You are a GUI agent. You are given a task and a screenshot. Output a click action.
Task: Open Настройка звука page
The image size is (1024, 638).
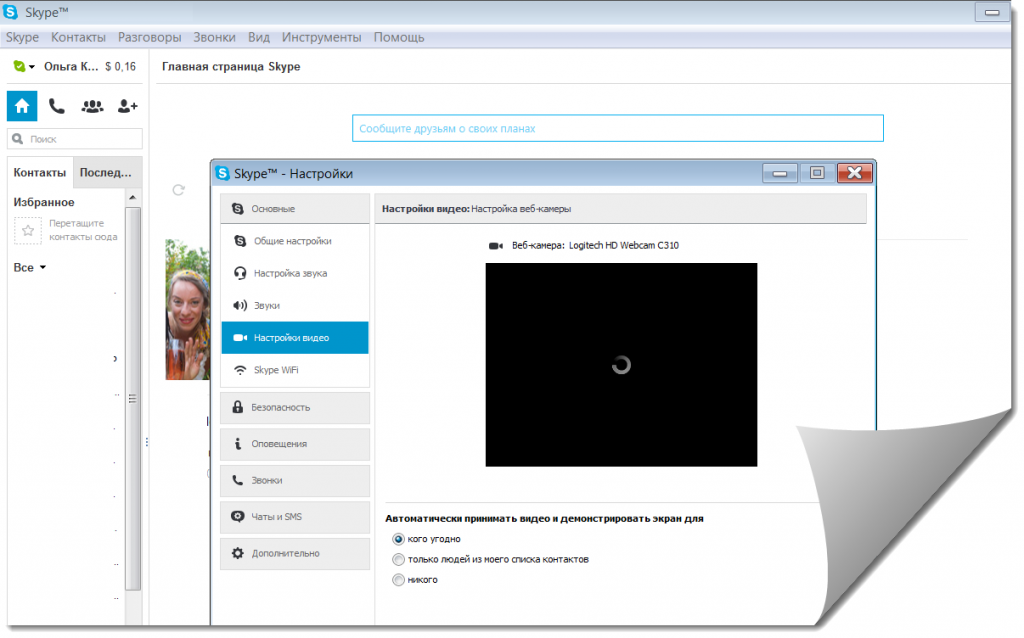point(295,273)
